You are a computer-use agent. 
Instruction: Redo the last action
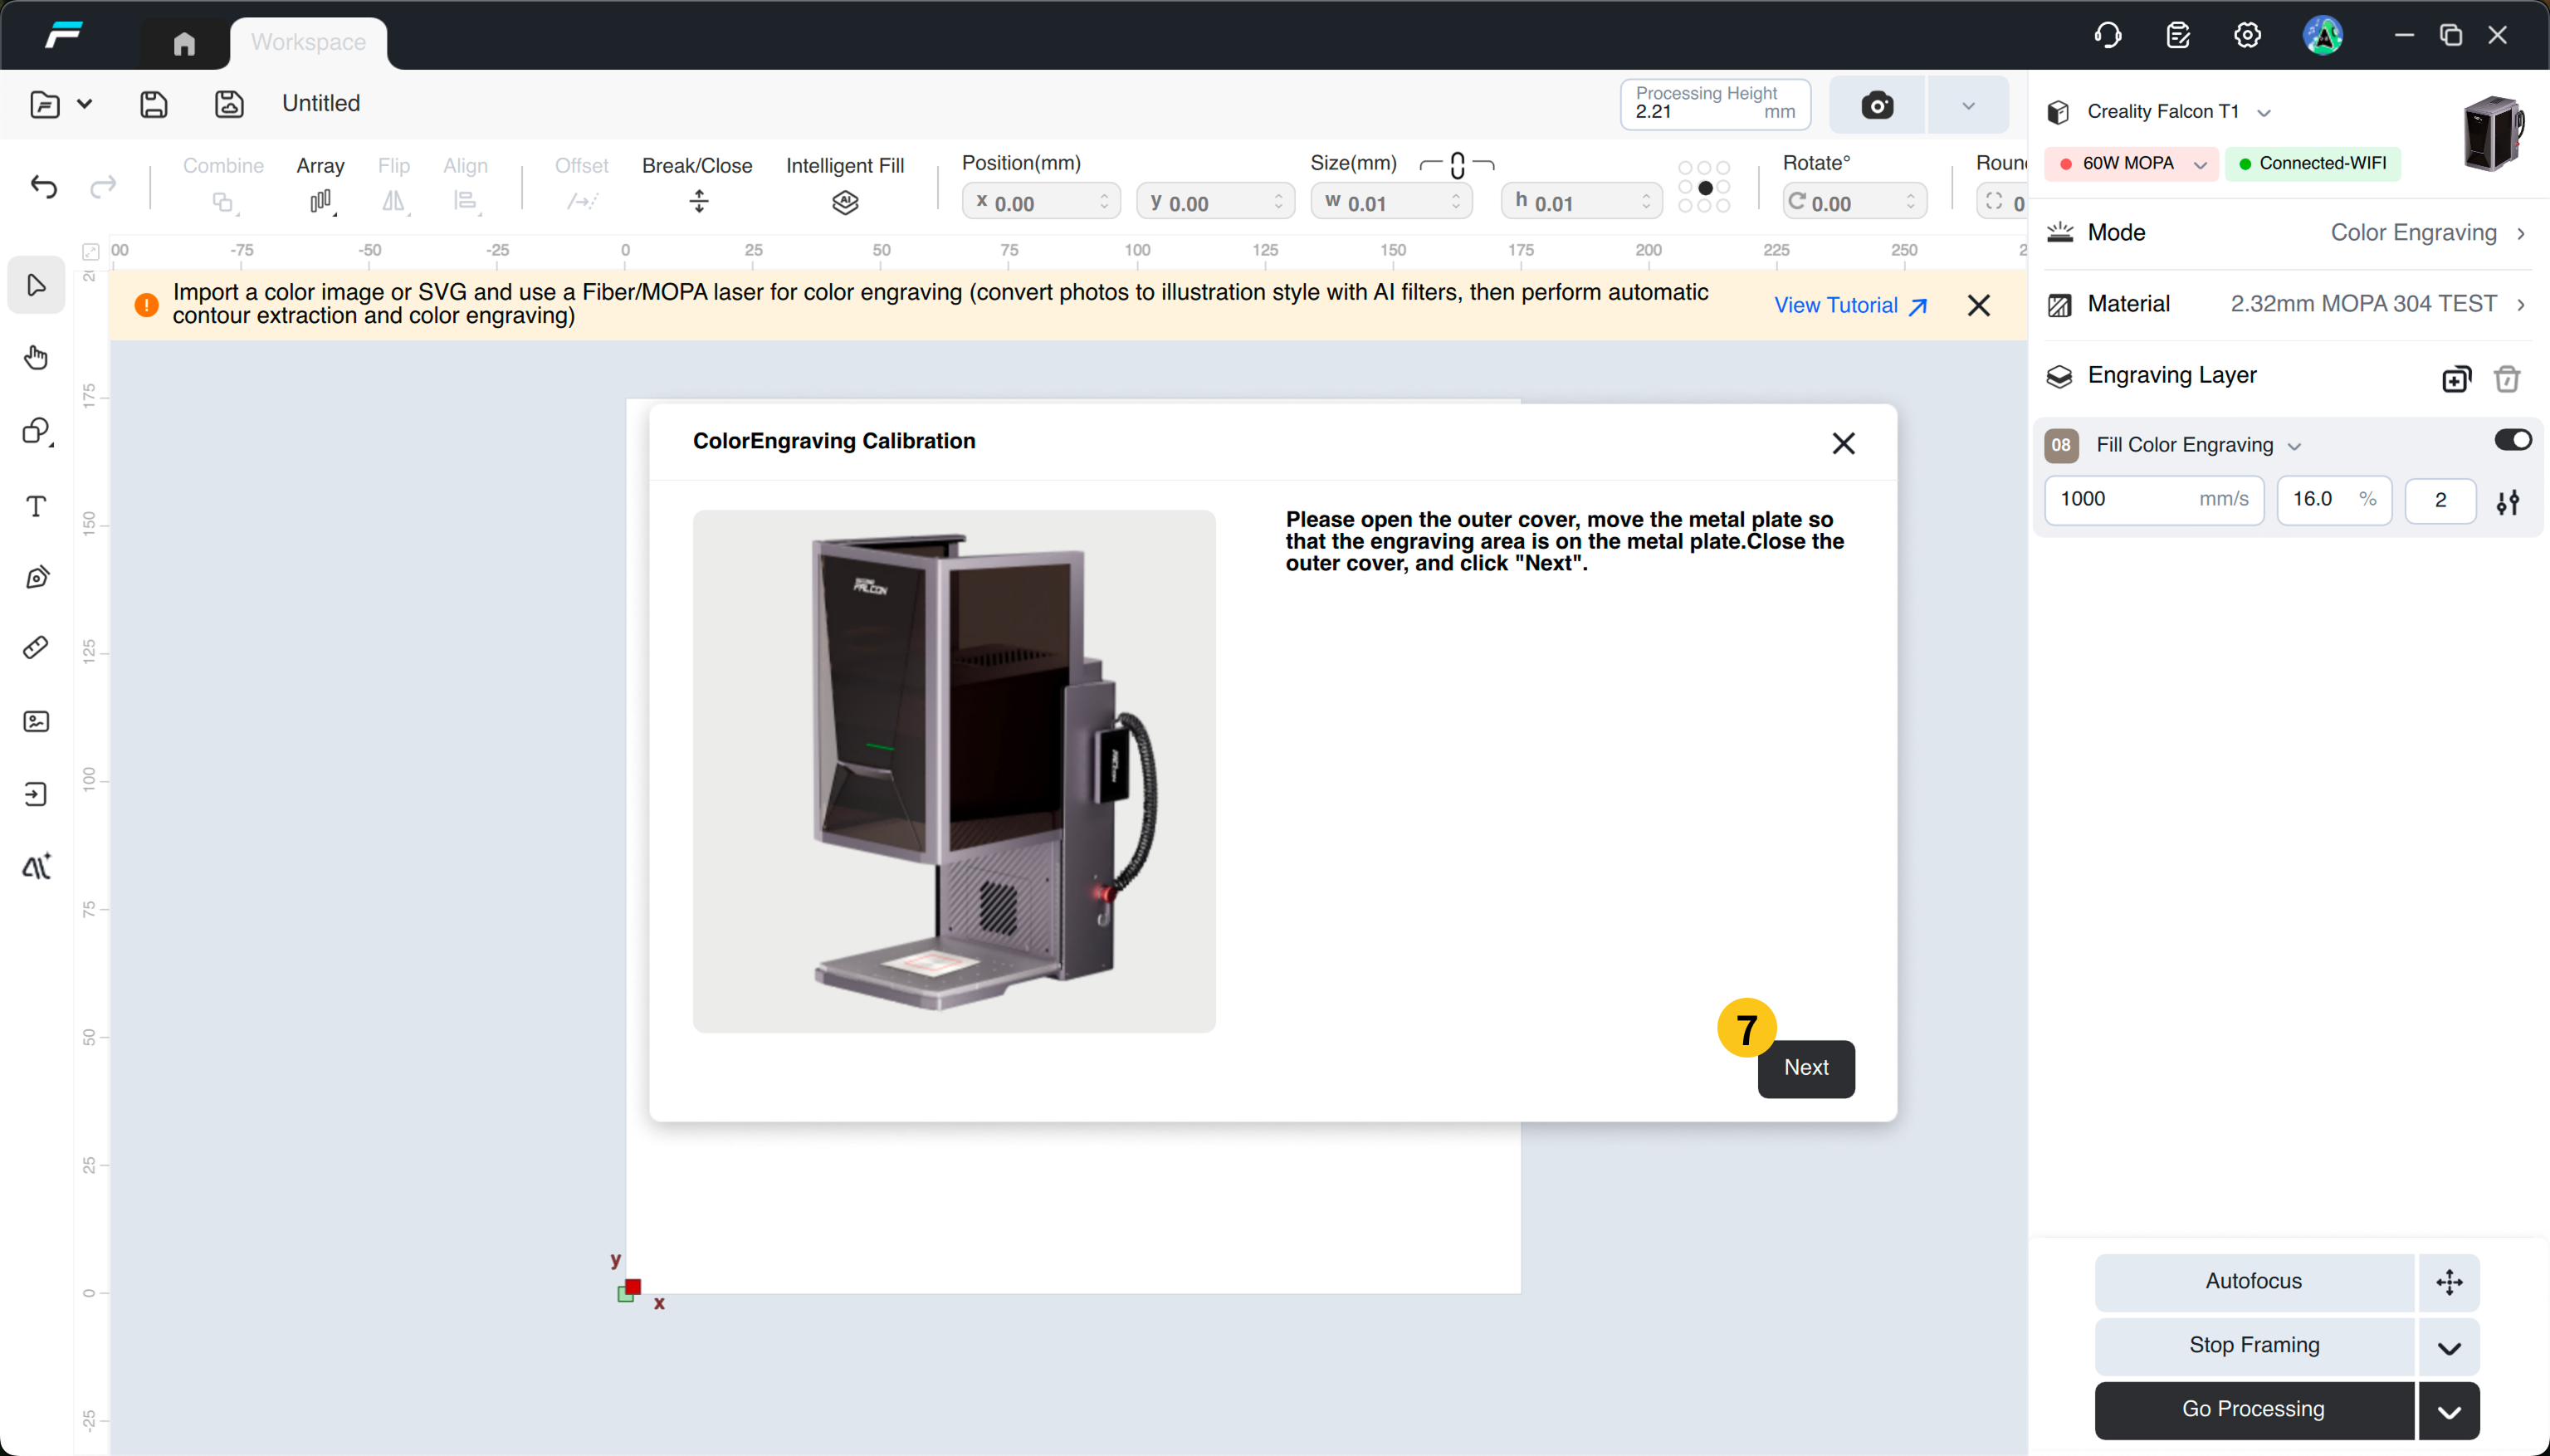103,187
